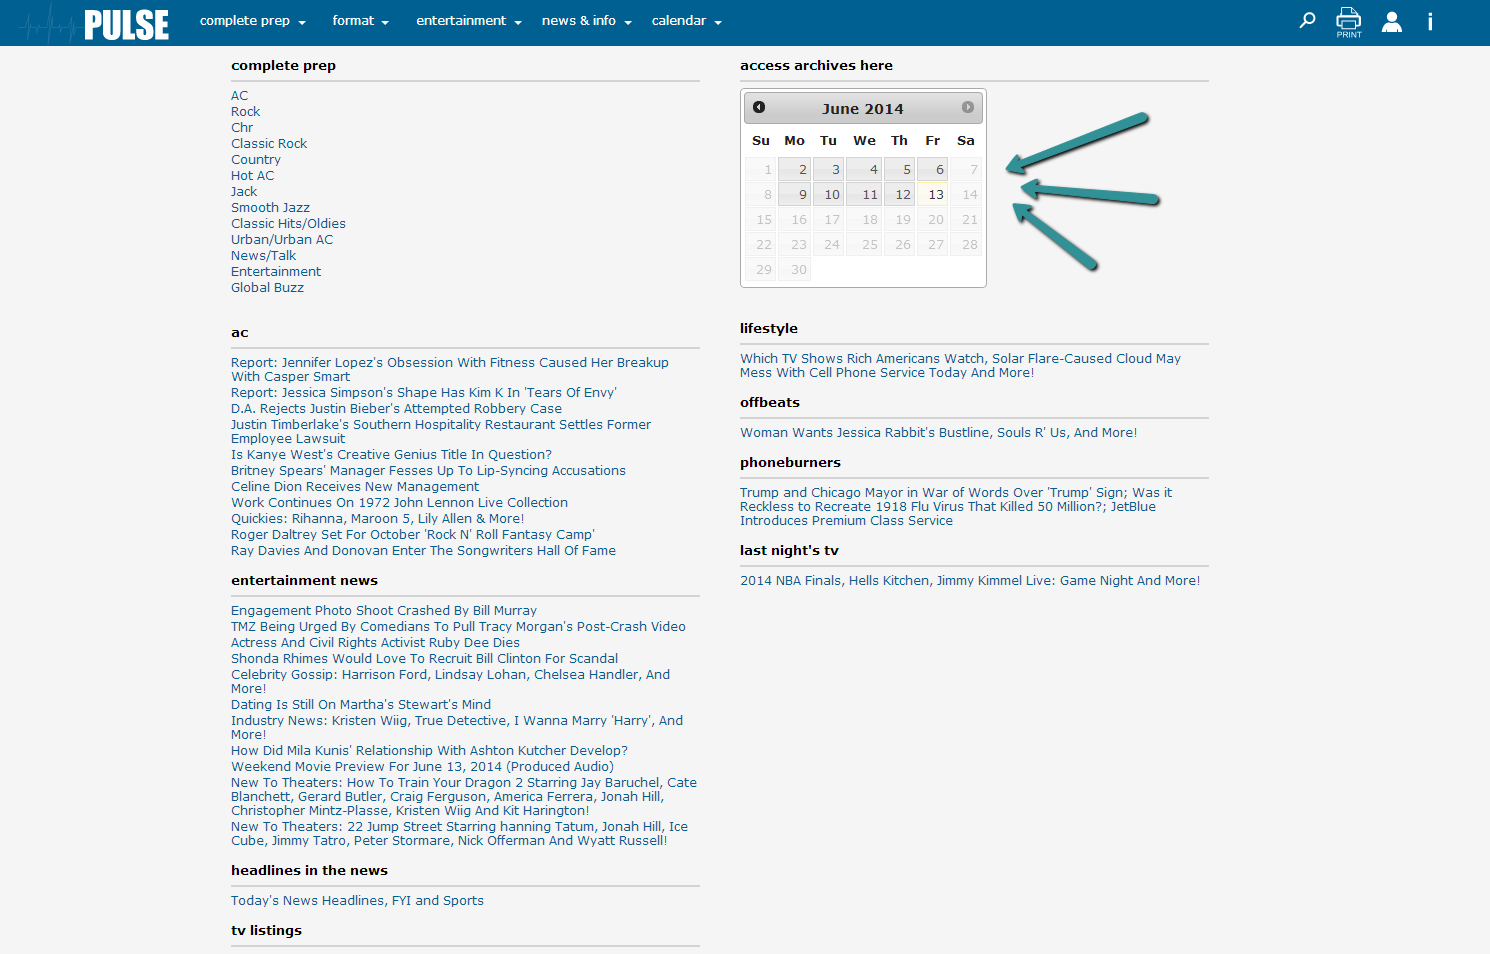Open offbeats Jessica Rabbit's Bustline link
The height and width of the screenshot is (954, 1490).
(938, 433)
